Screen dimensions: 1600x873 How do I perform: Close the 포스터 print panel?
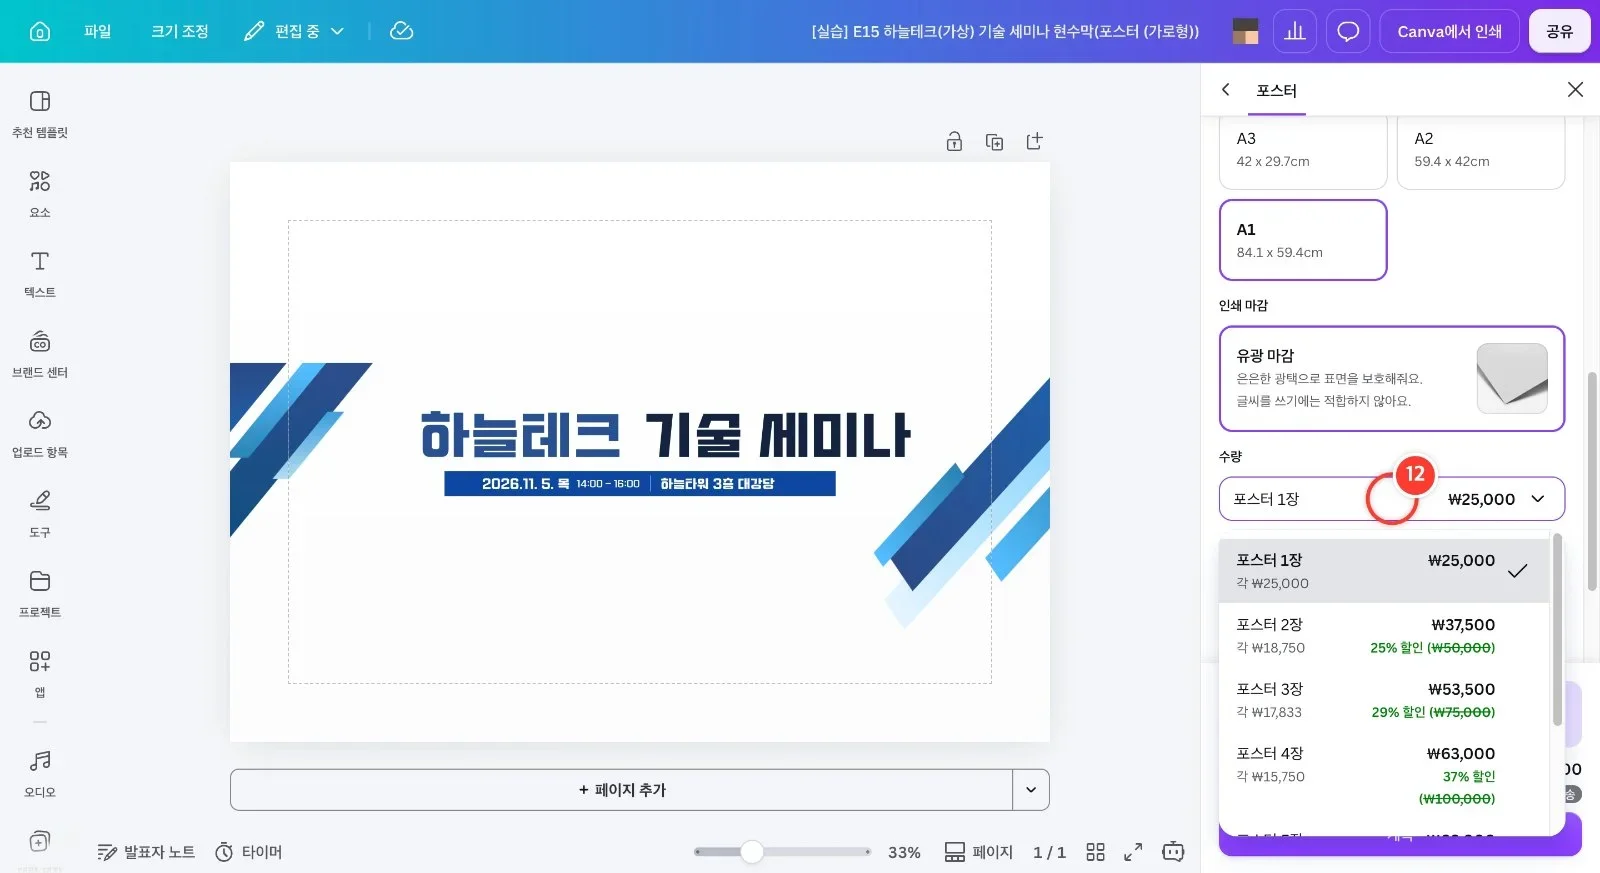(x=1575, y=89)
